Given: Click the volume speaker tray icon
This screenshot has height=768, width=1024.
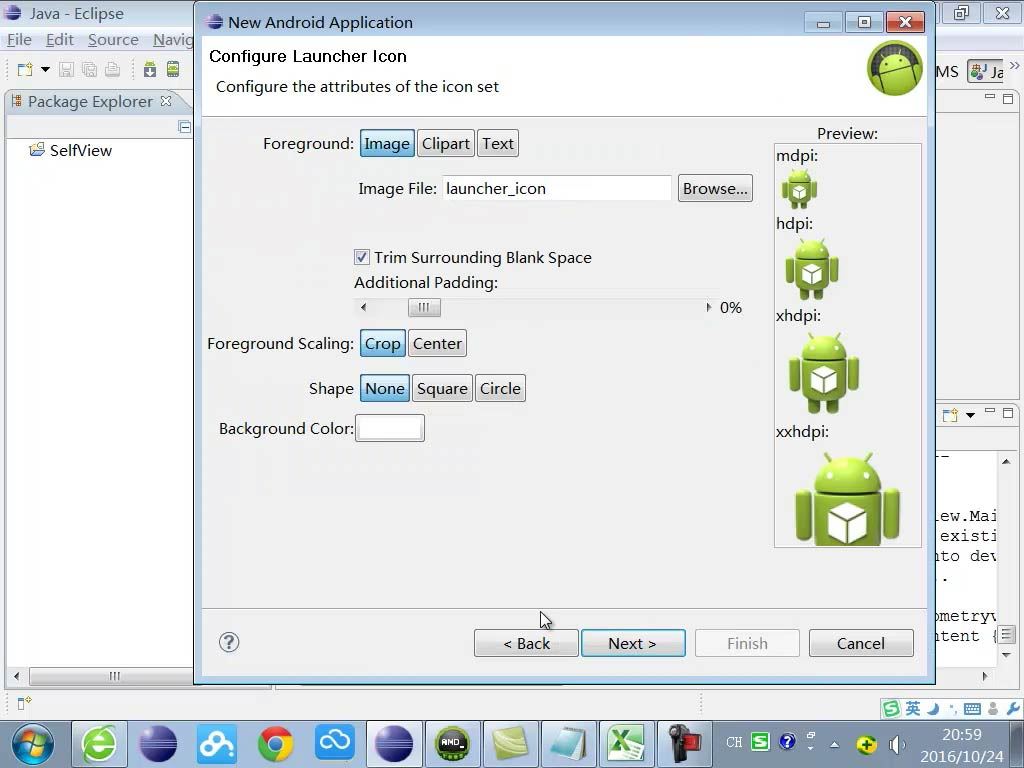Looking at the screenshot, I should point(897,744).
